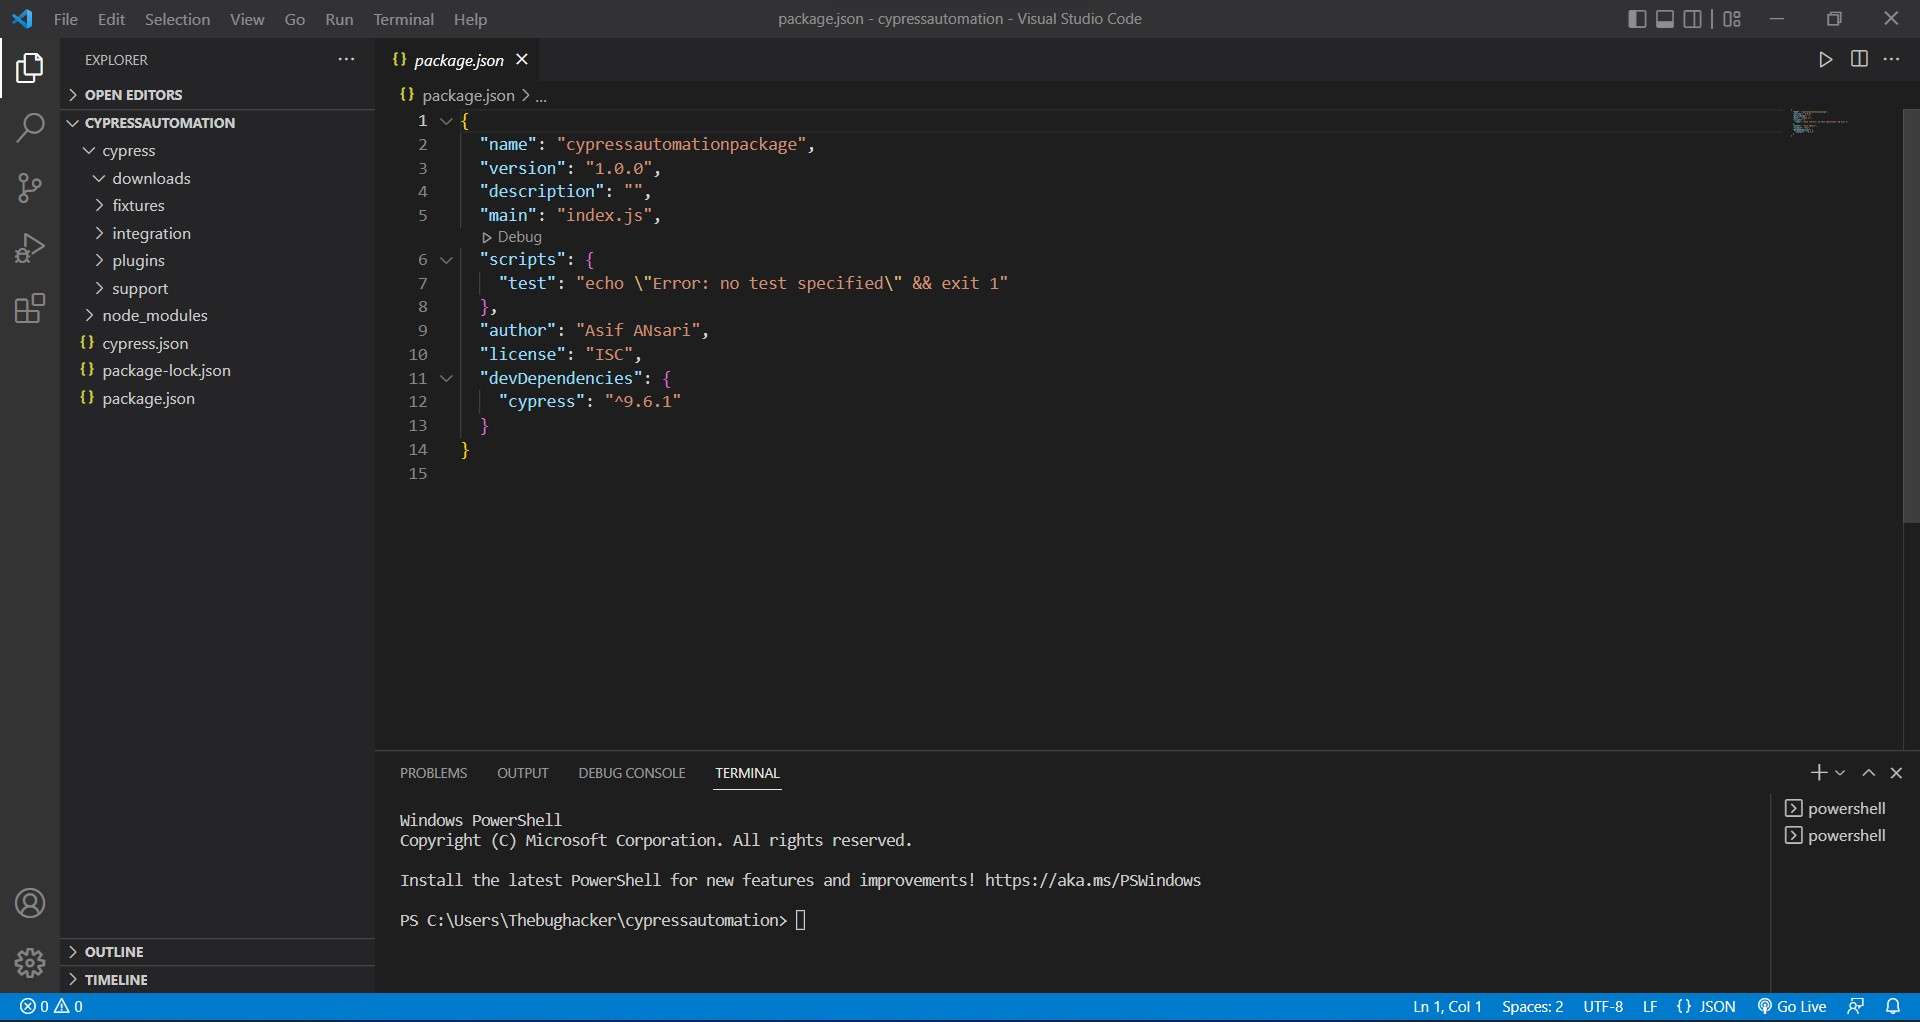Open the Extensions view
Screen dimensions: 1920x1022
click(x=30, y=309)
